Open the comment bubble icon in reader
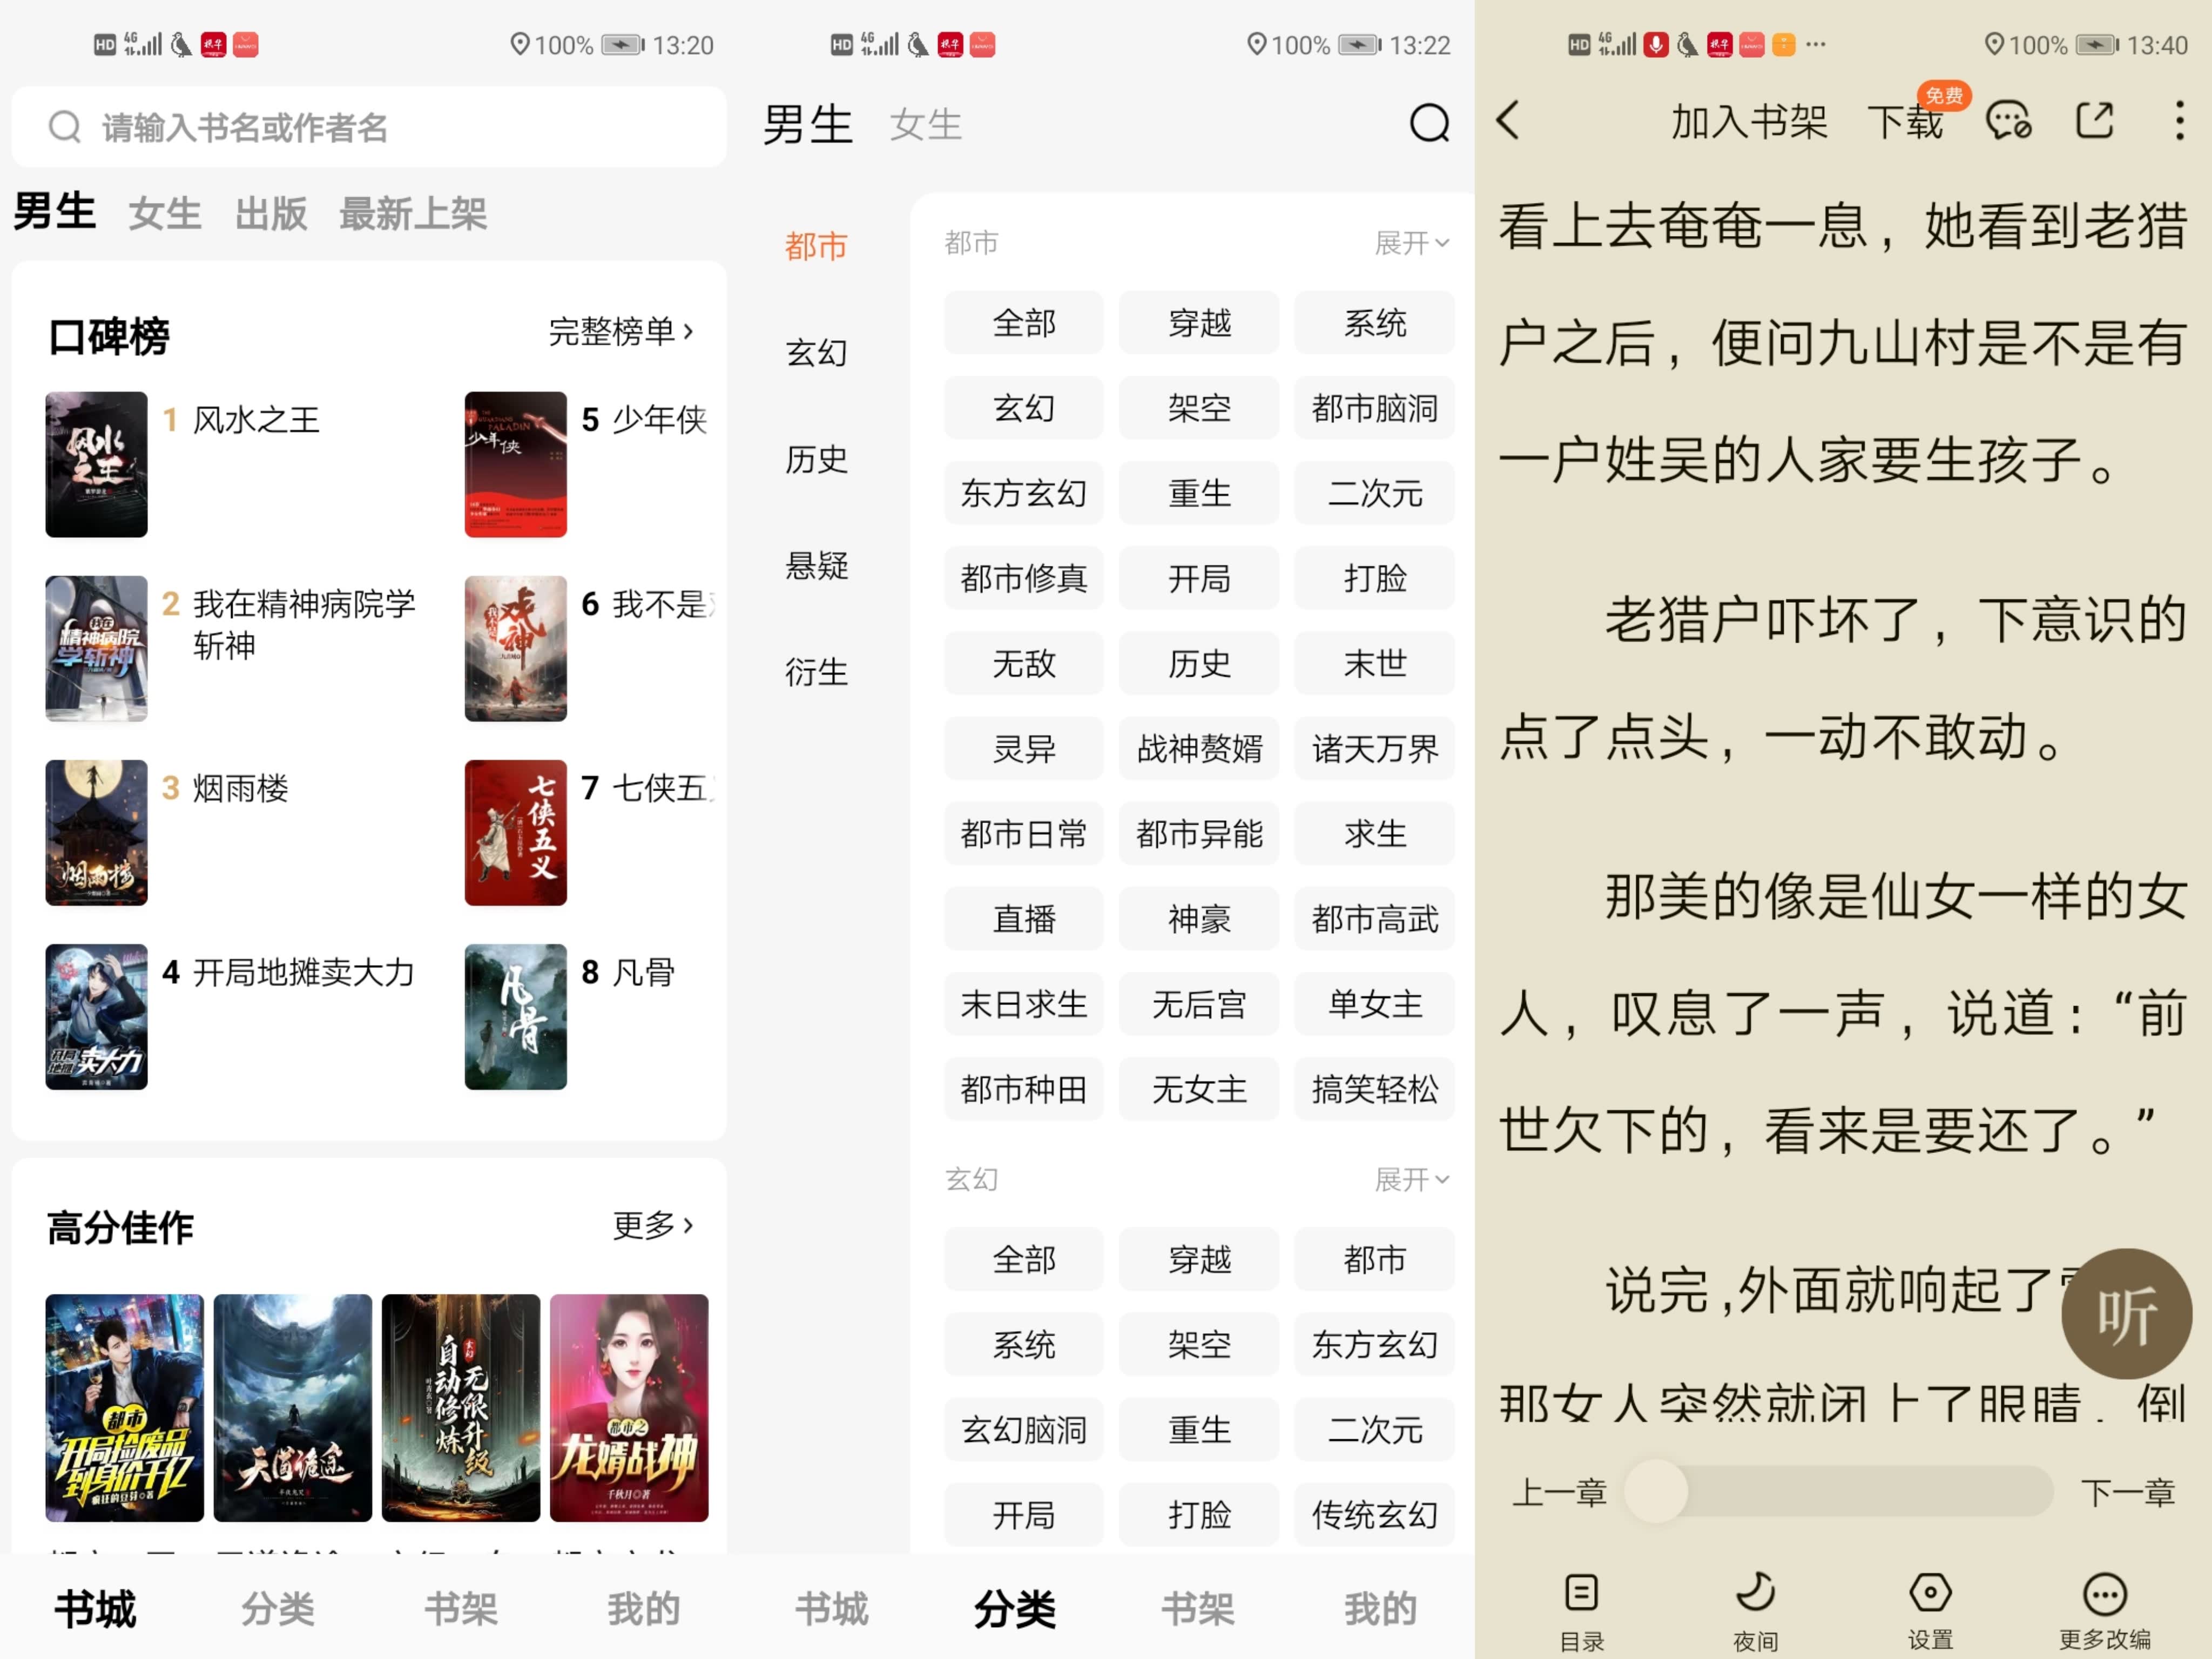 pos(2008,121)
